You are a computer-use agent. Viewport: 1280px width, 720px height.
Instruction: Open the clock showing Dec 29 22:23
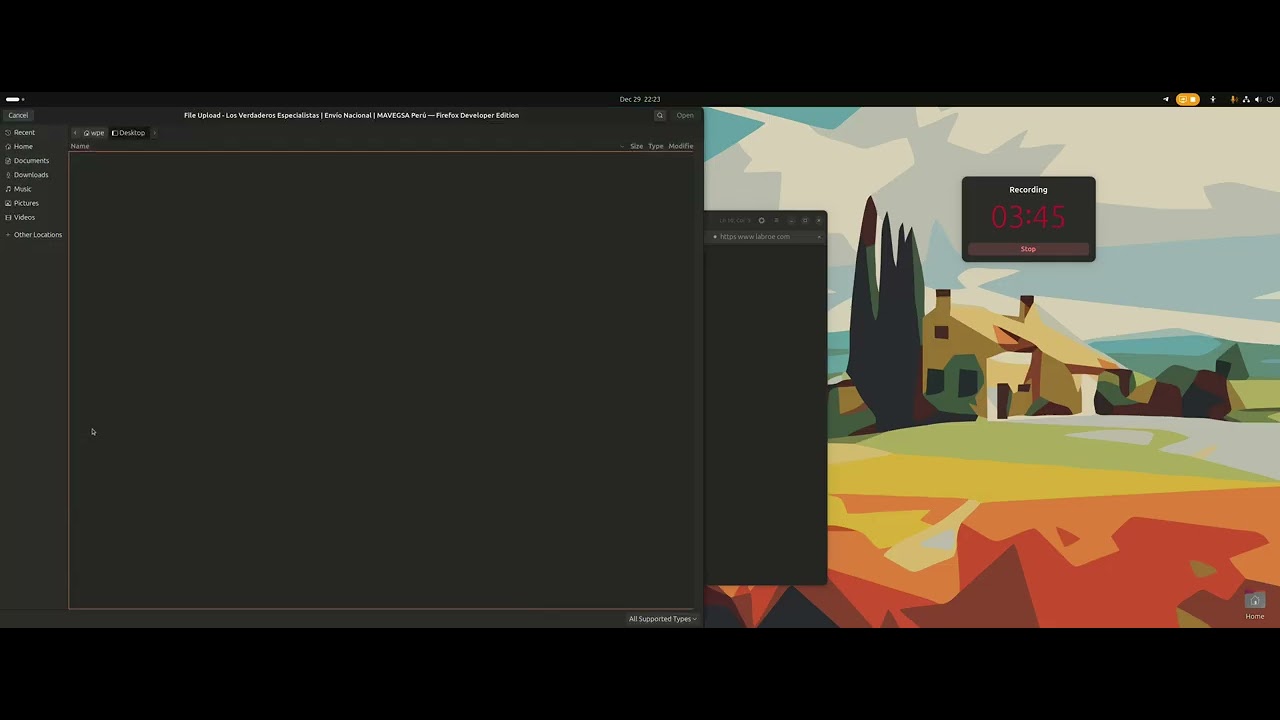640,99
